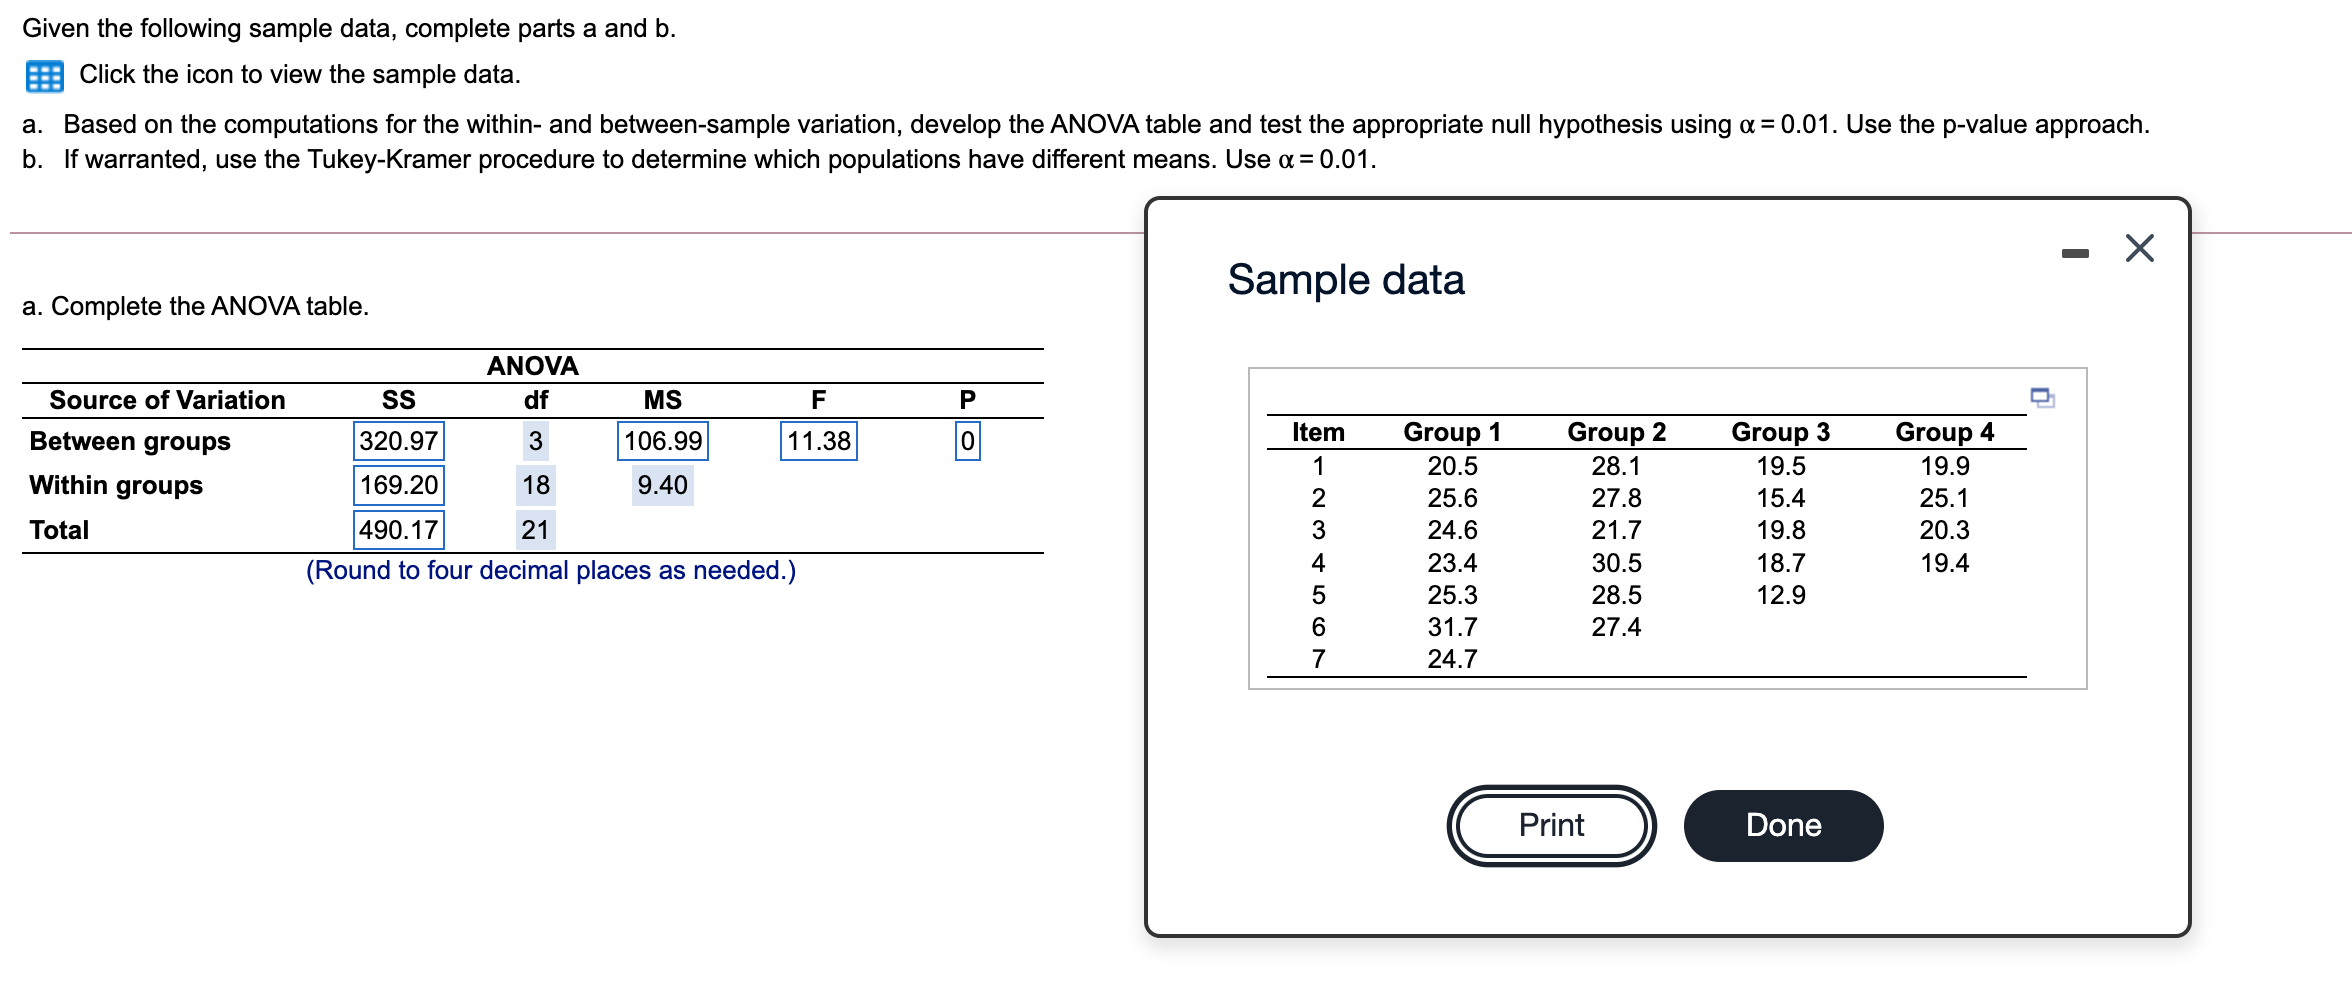The width and height of the screenshot is (2352, 1000).
Task: Select the P value field showing 0
Action: coord(966,441)
